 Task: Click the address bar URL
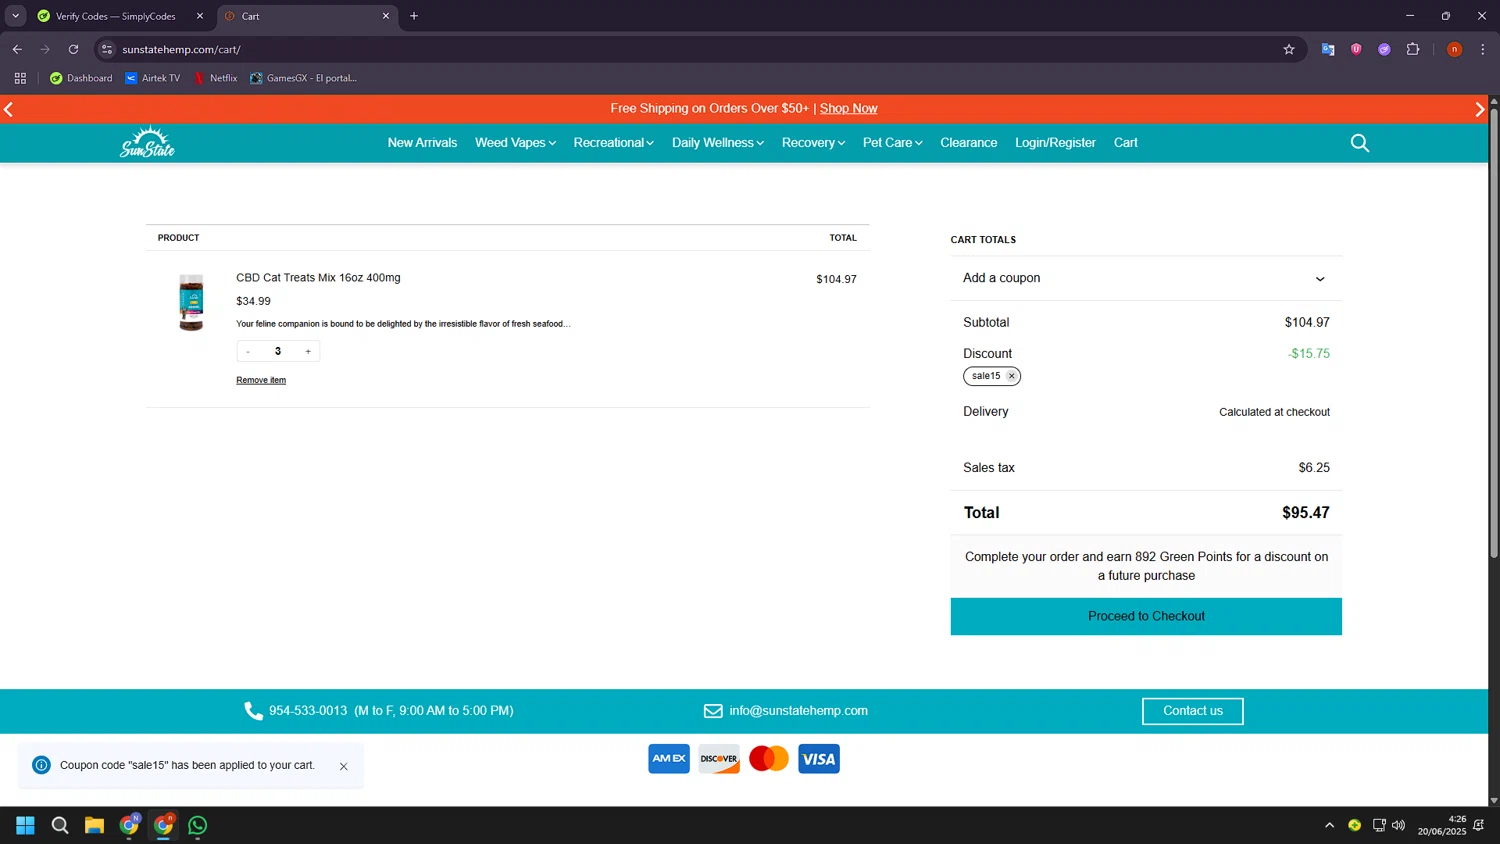tap(181, 49)
